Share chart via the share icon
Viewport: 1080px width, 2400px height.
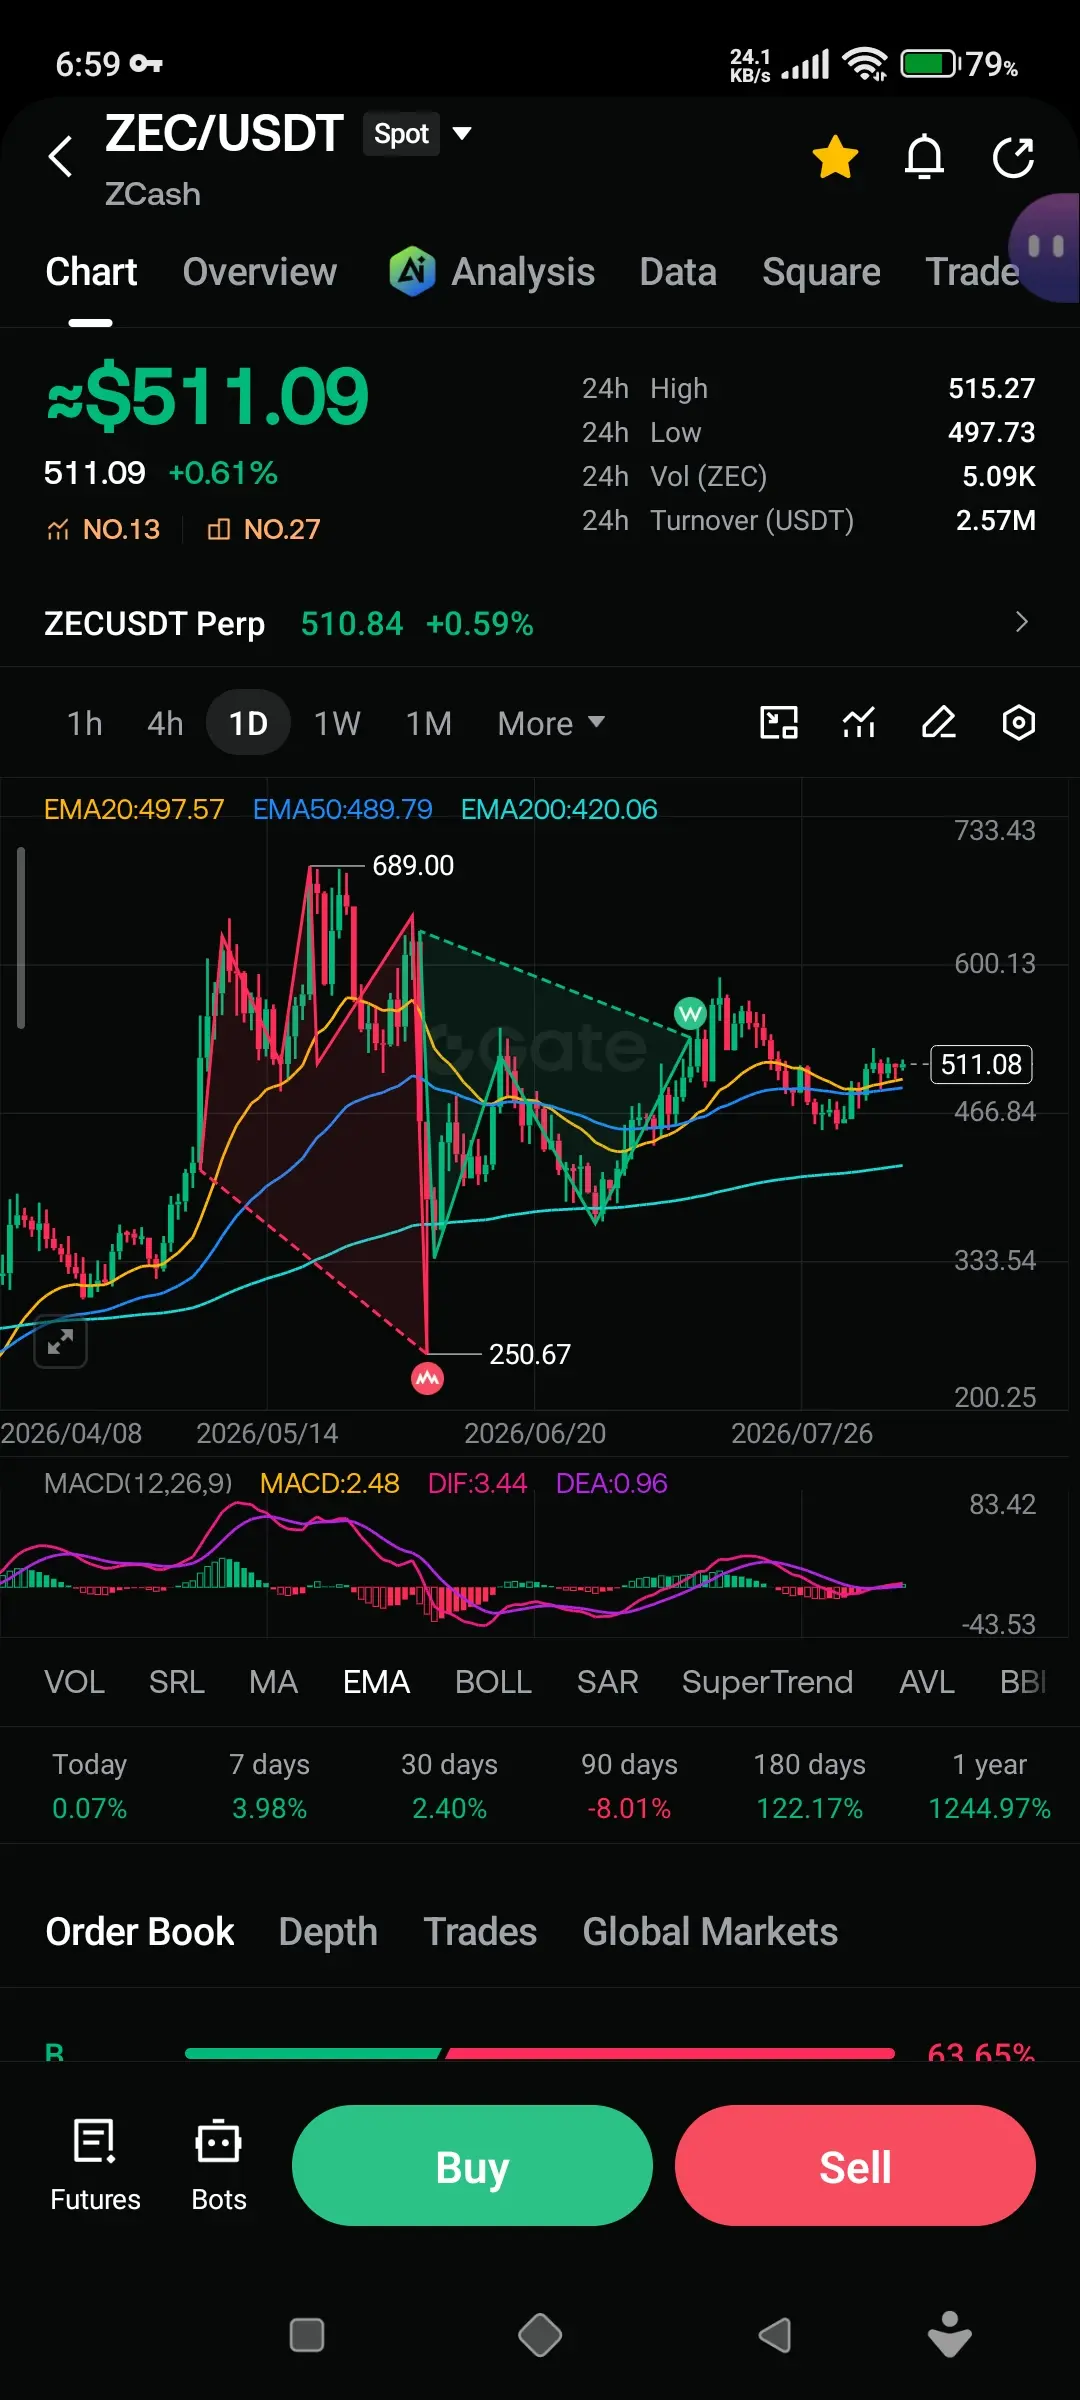1013,157
